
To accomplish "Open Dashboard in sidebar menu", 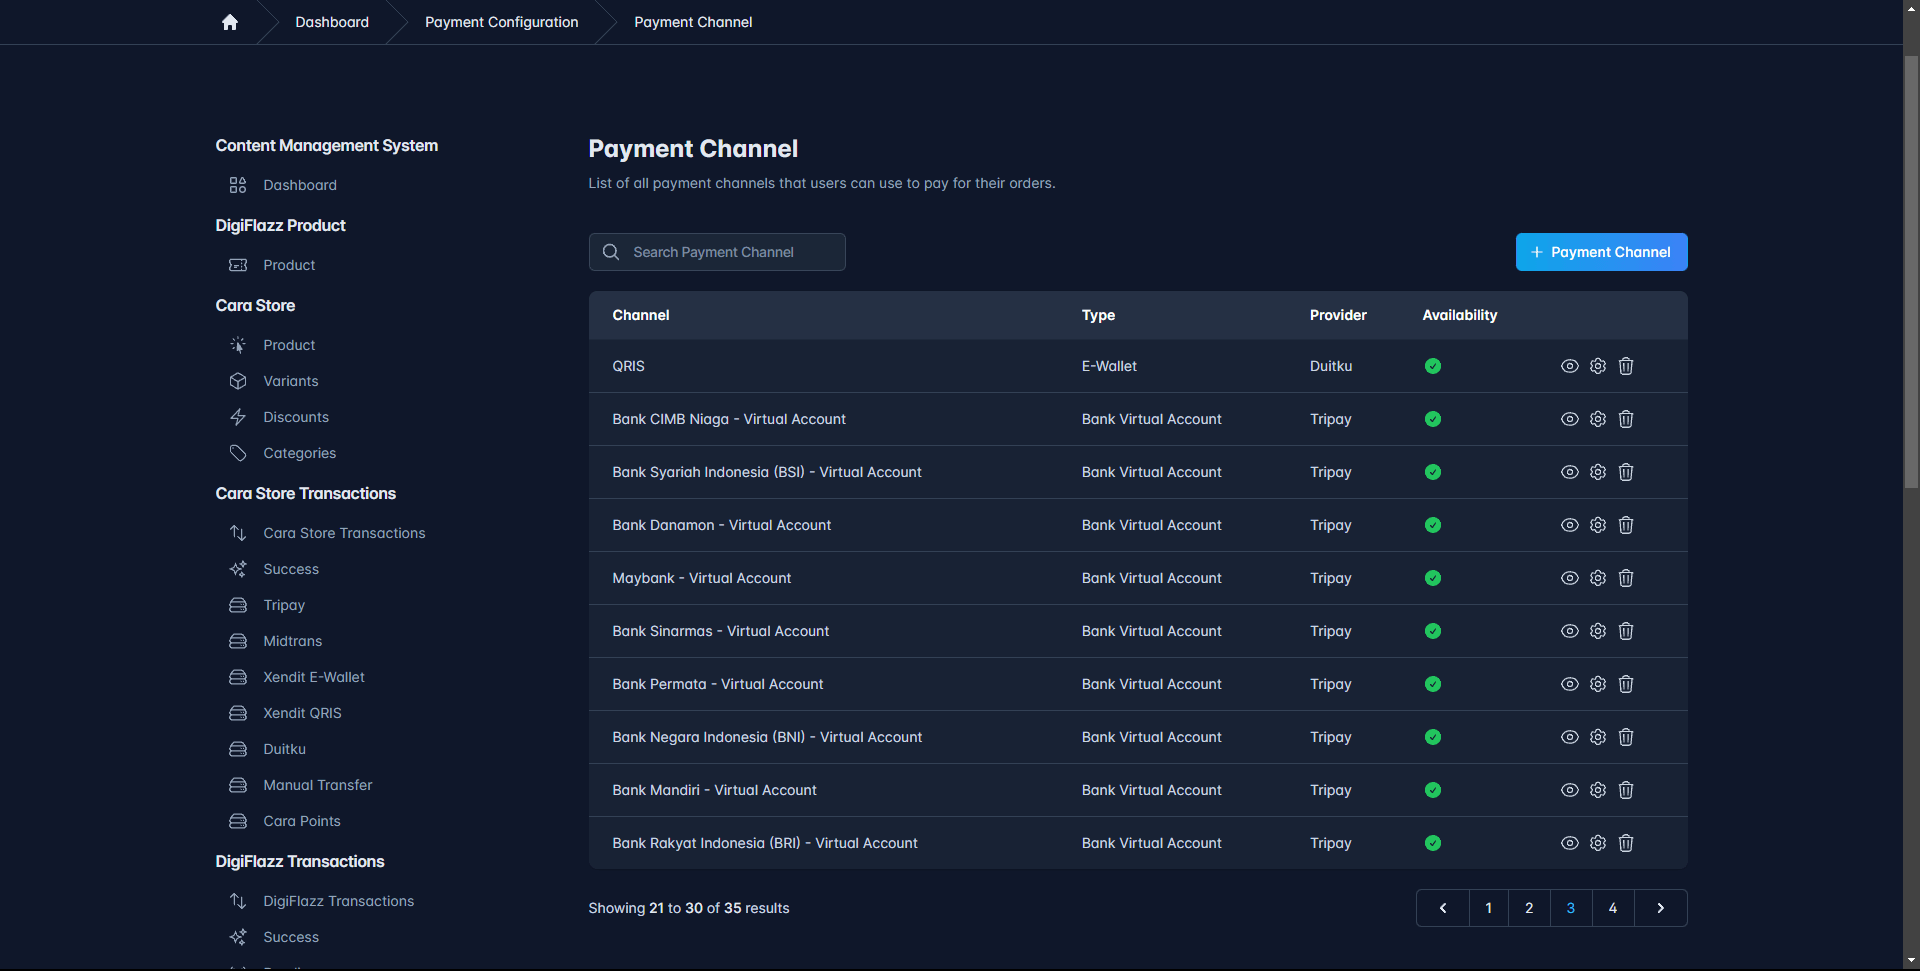I will (x=300, y=185).
